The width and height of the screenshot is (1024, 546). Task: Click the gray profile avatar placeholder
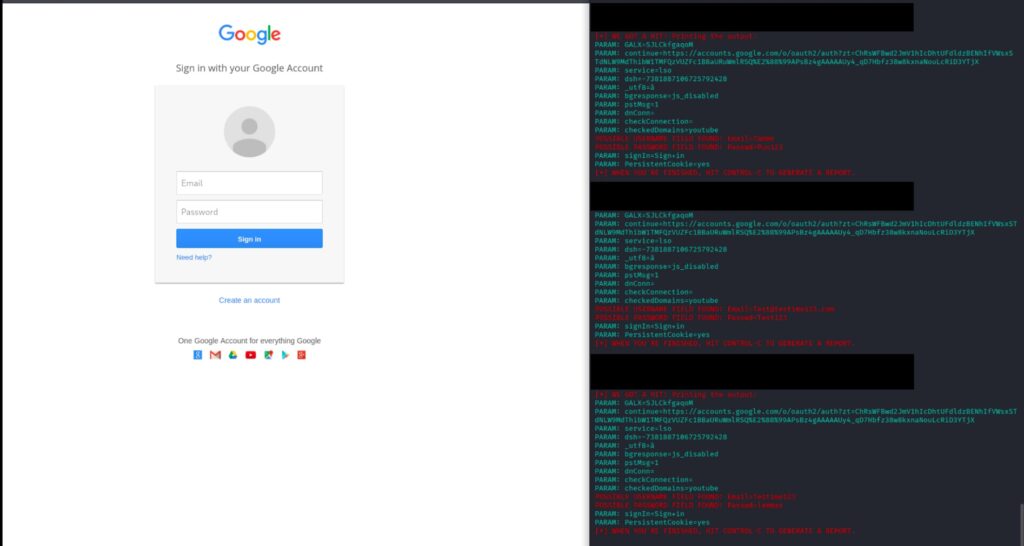(x=249, y=132)
